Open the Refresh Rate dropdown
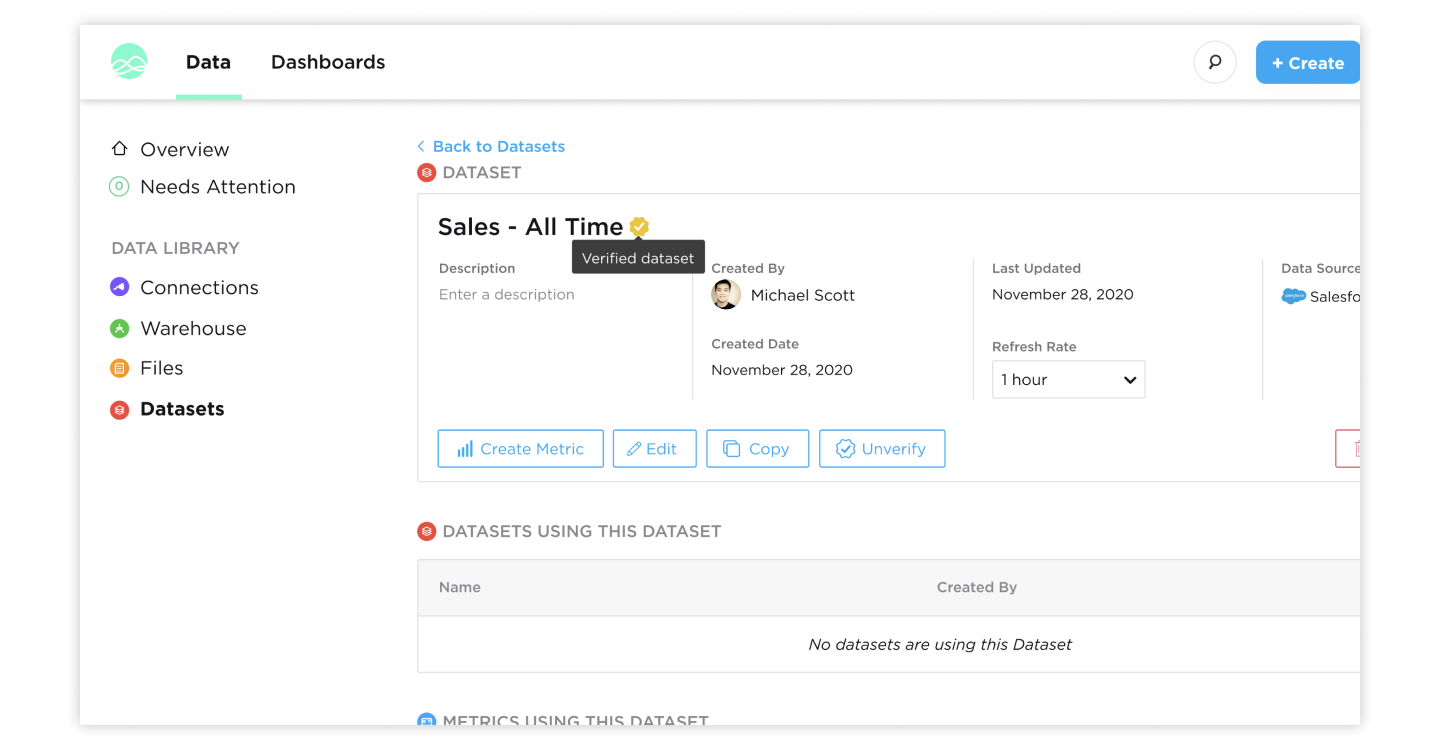The height and width of the screenshot is (754, 1440). point(1068,380)
